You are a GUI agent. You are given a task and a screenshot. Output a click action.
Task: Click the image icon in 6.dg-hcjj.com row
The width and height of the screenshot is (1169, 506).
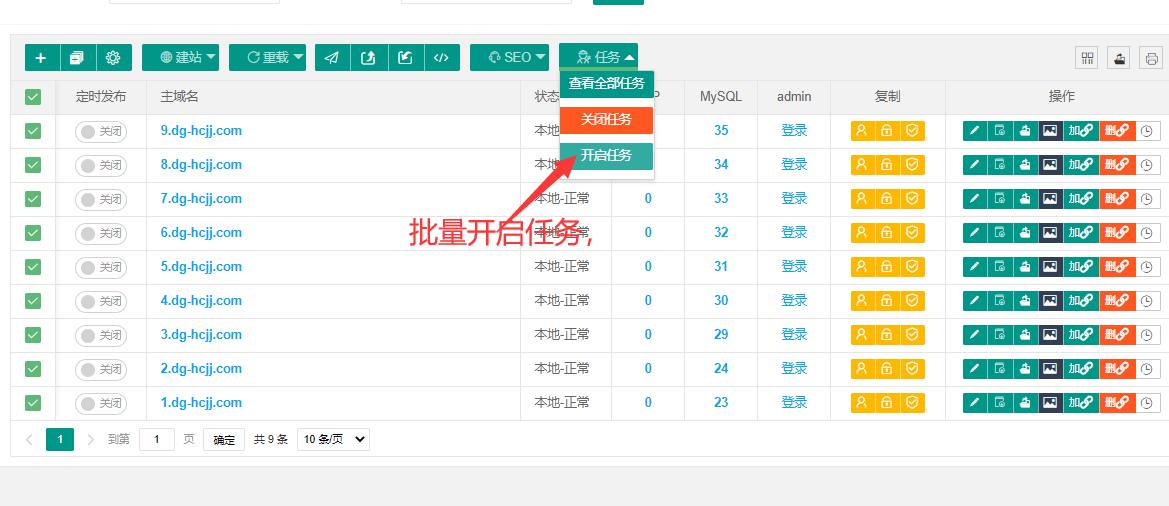(1050, 233)
